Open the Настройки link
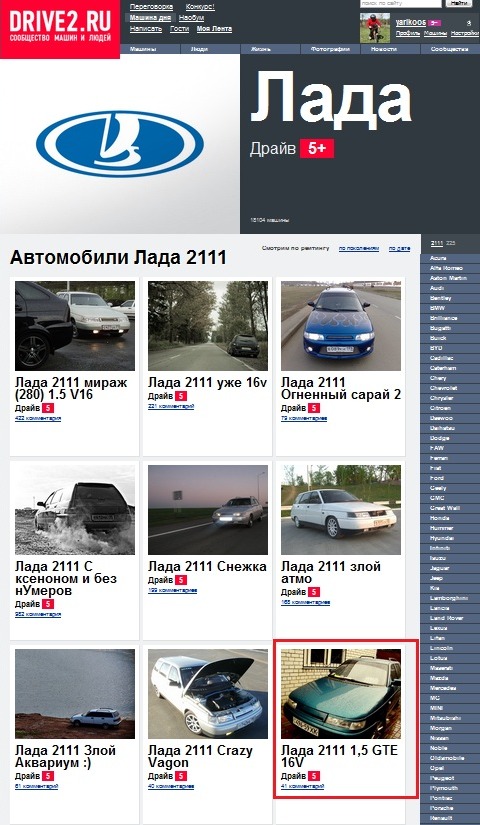Viewport: 480px width, 825px height. tap(465, 33)
